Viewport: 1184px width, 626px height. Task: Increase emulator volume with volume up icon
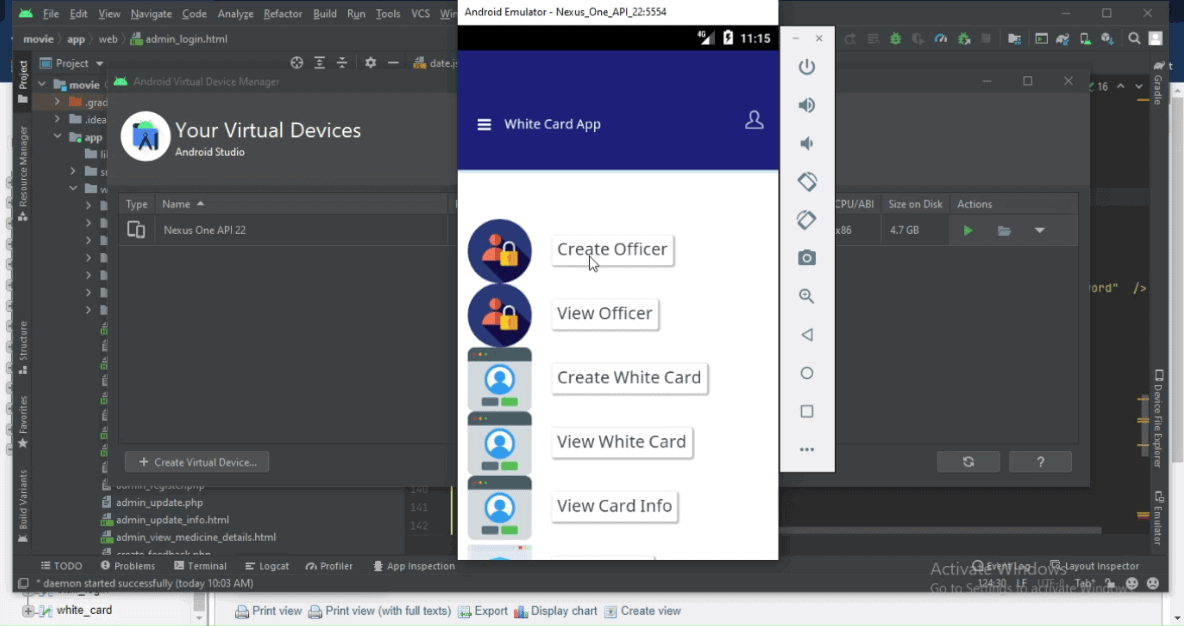point(807,104)
